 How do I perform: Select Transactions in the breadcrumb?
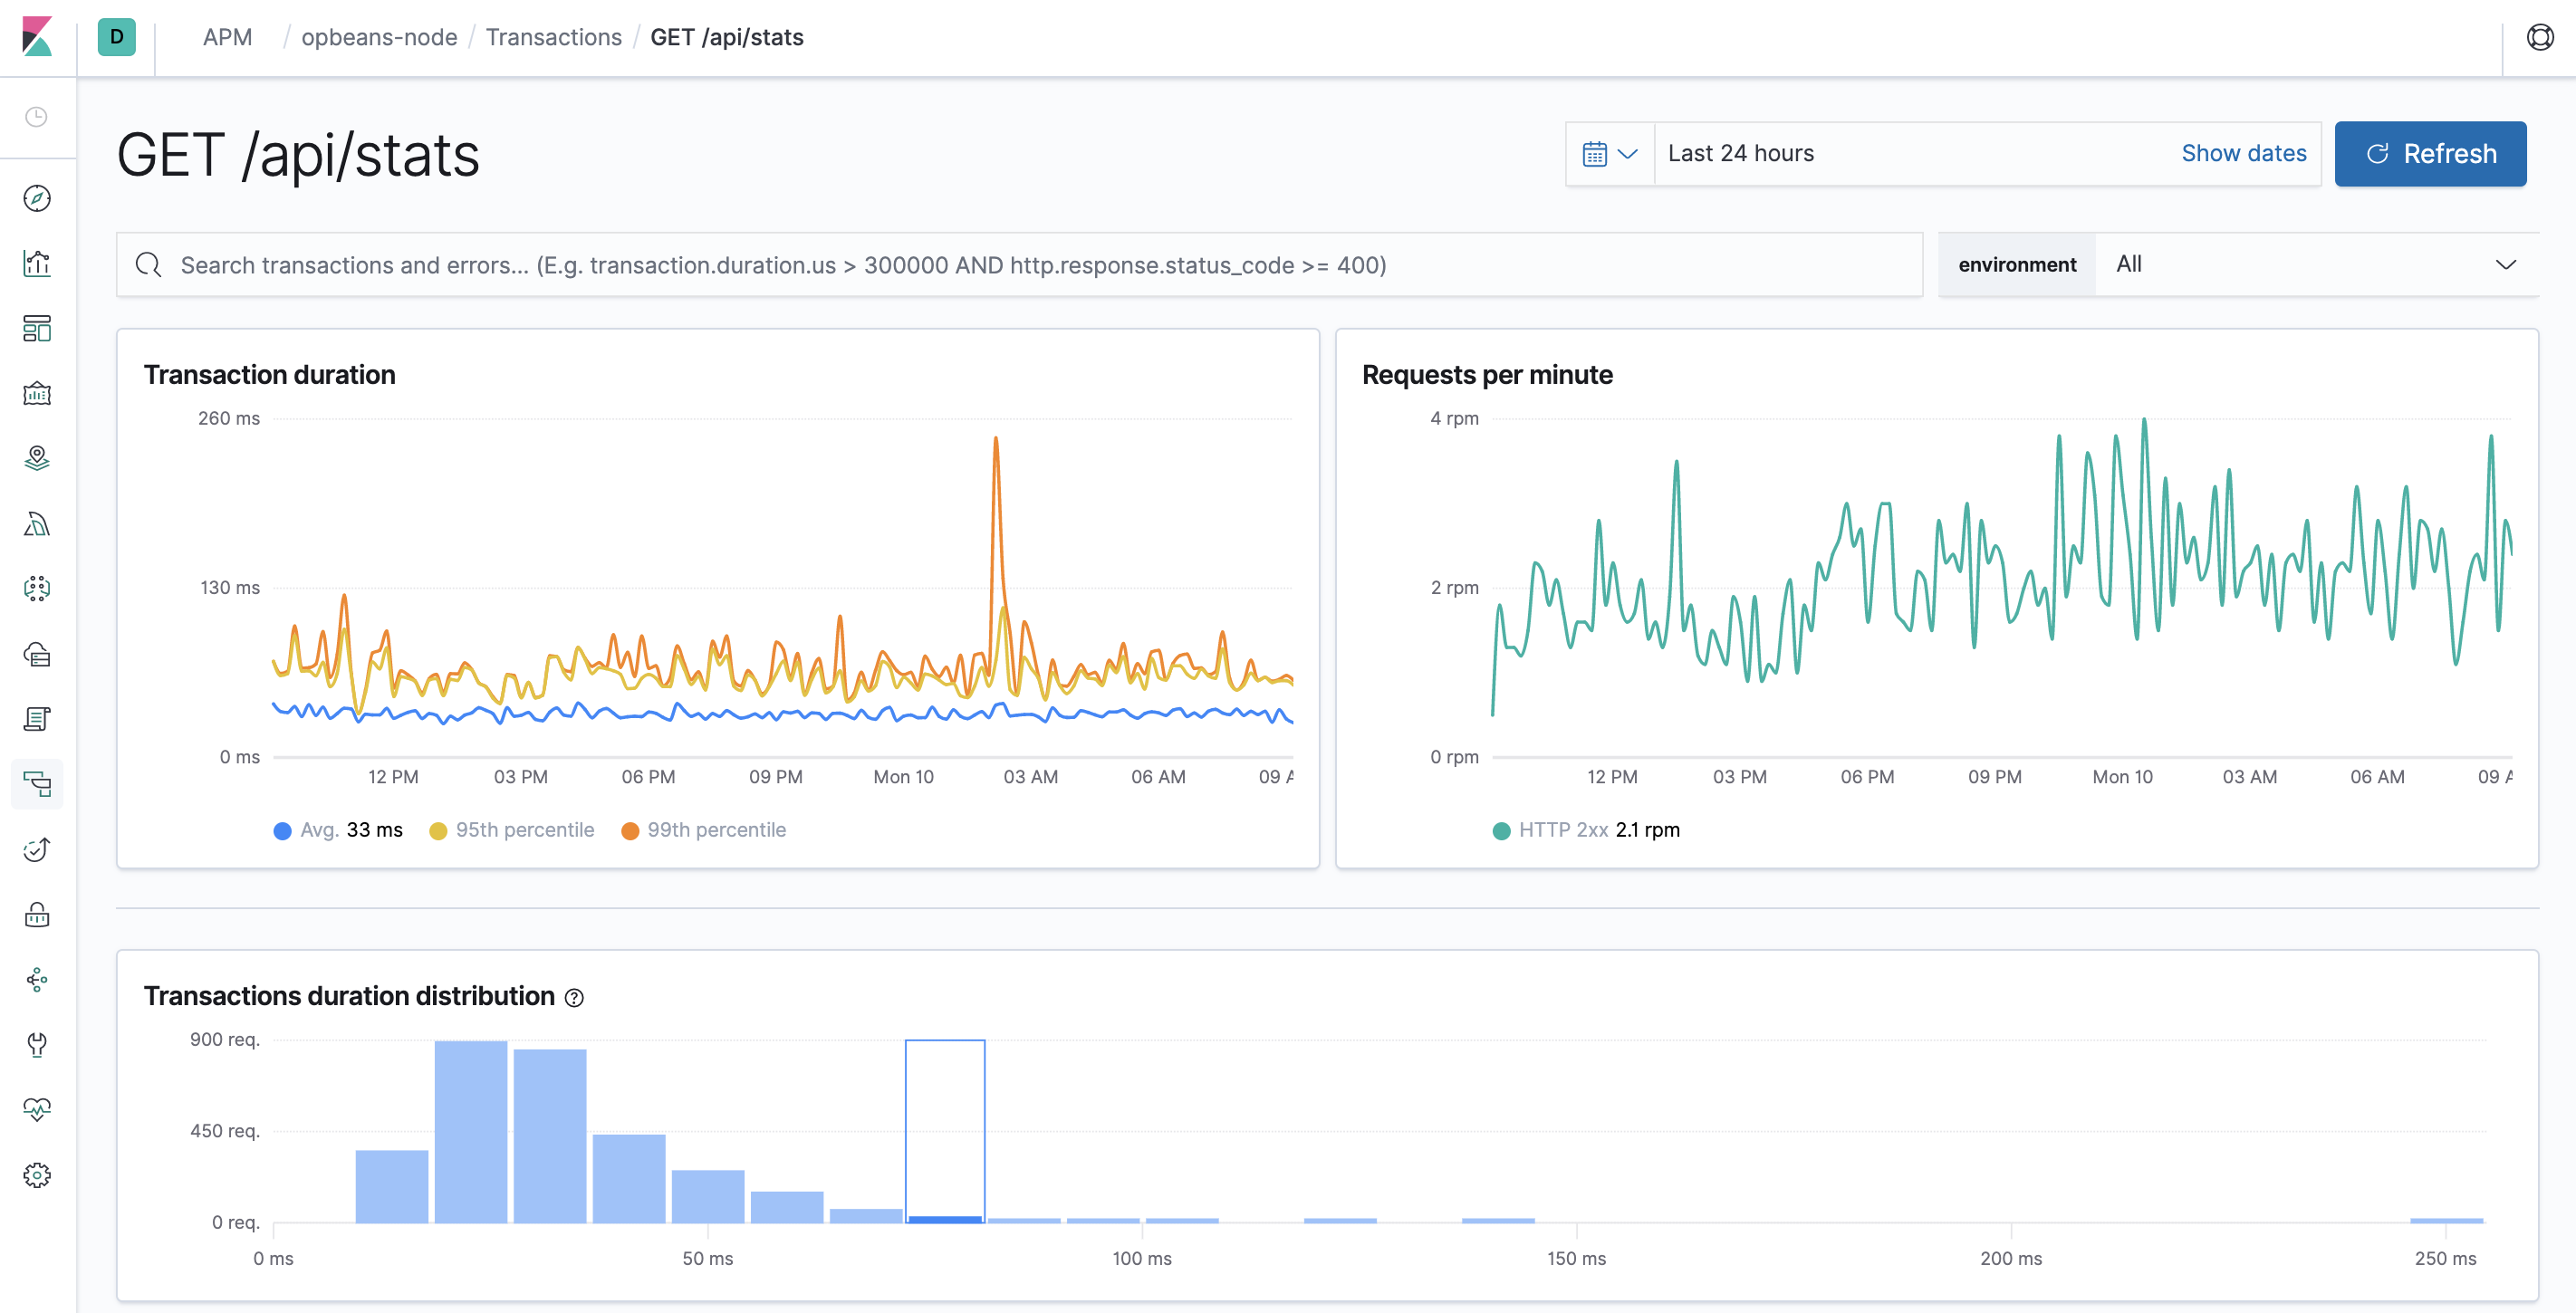[553, 37]
